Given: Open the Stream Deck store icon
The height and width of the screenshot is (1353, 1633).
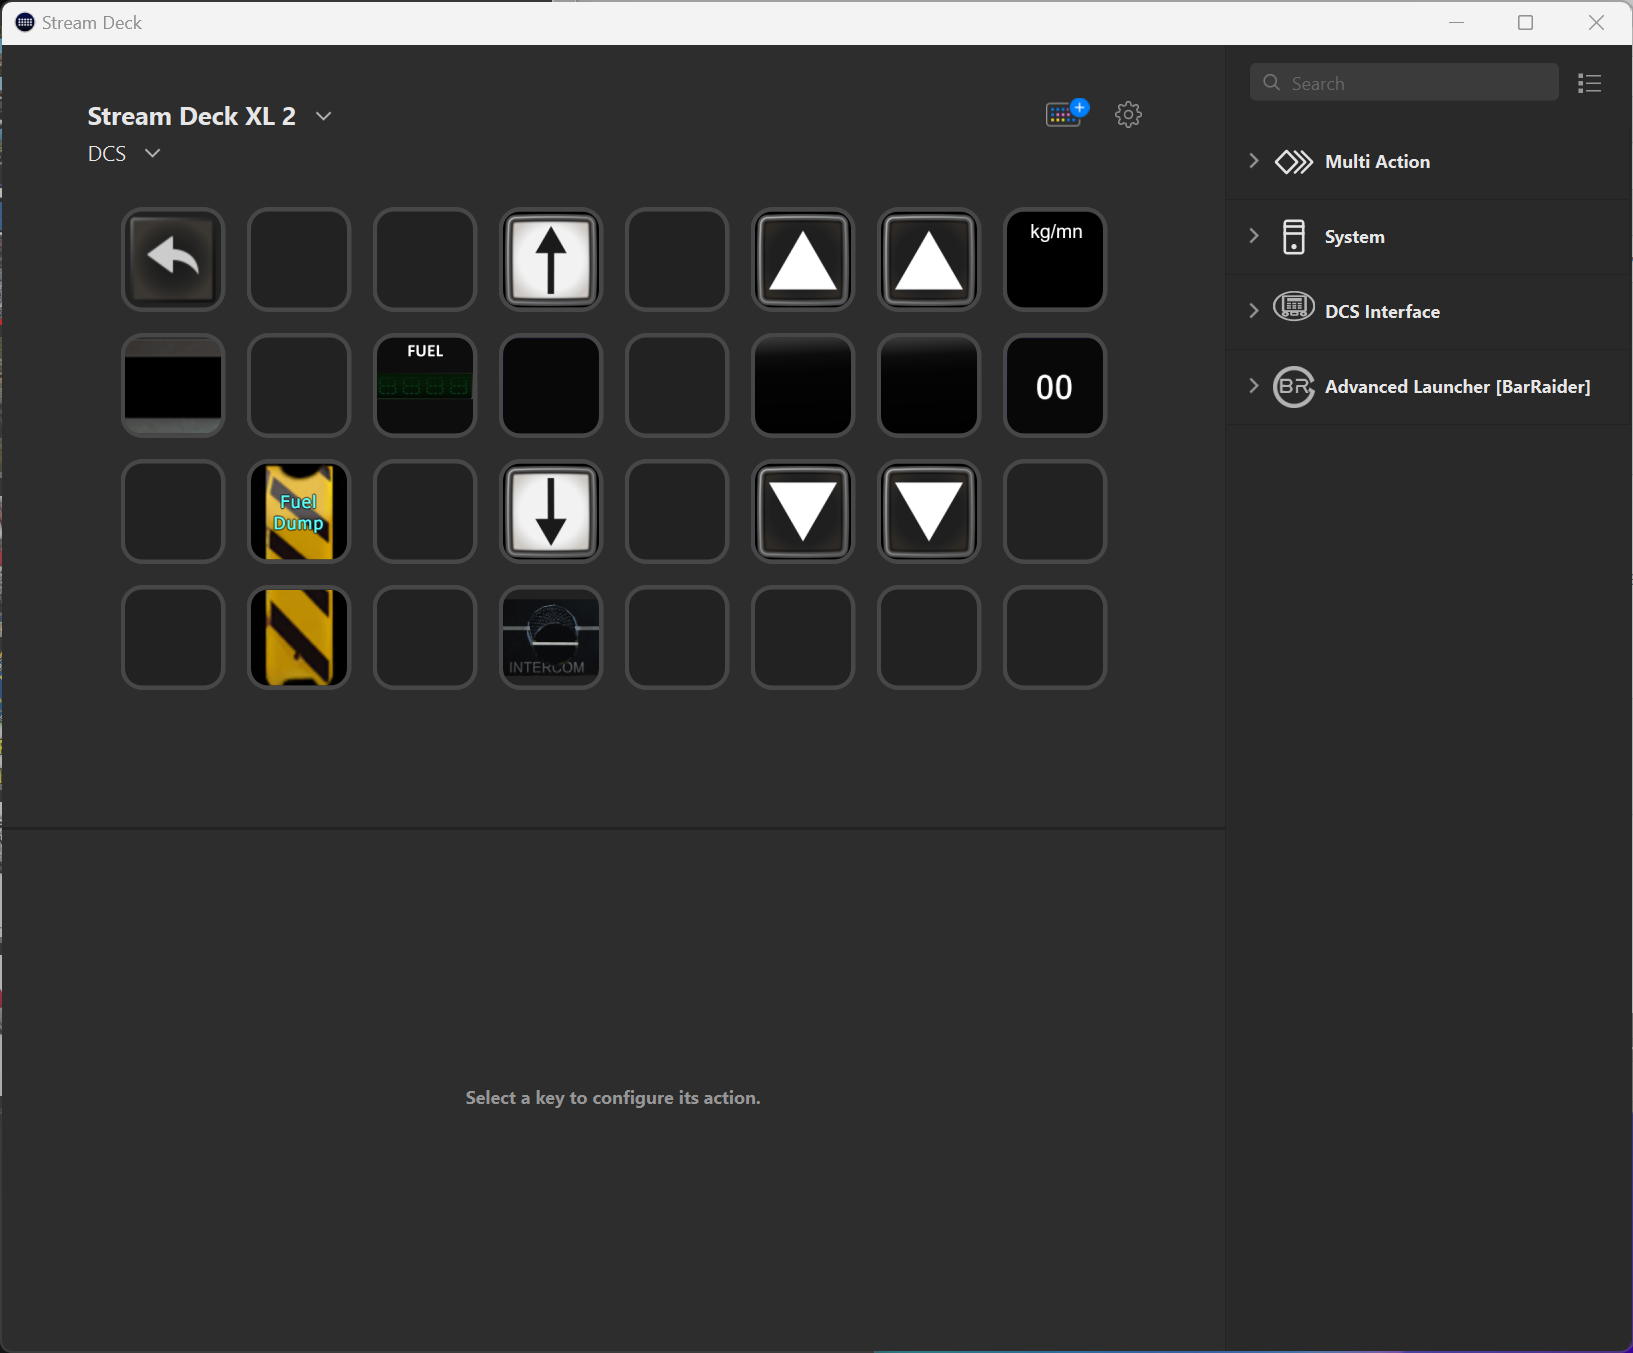Looking at the screenshot, I should (1065, 114).
